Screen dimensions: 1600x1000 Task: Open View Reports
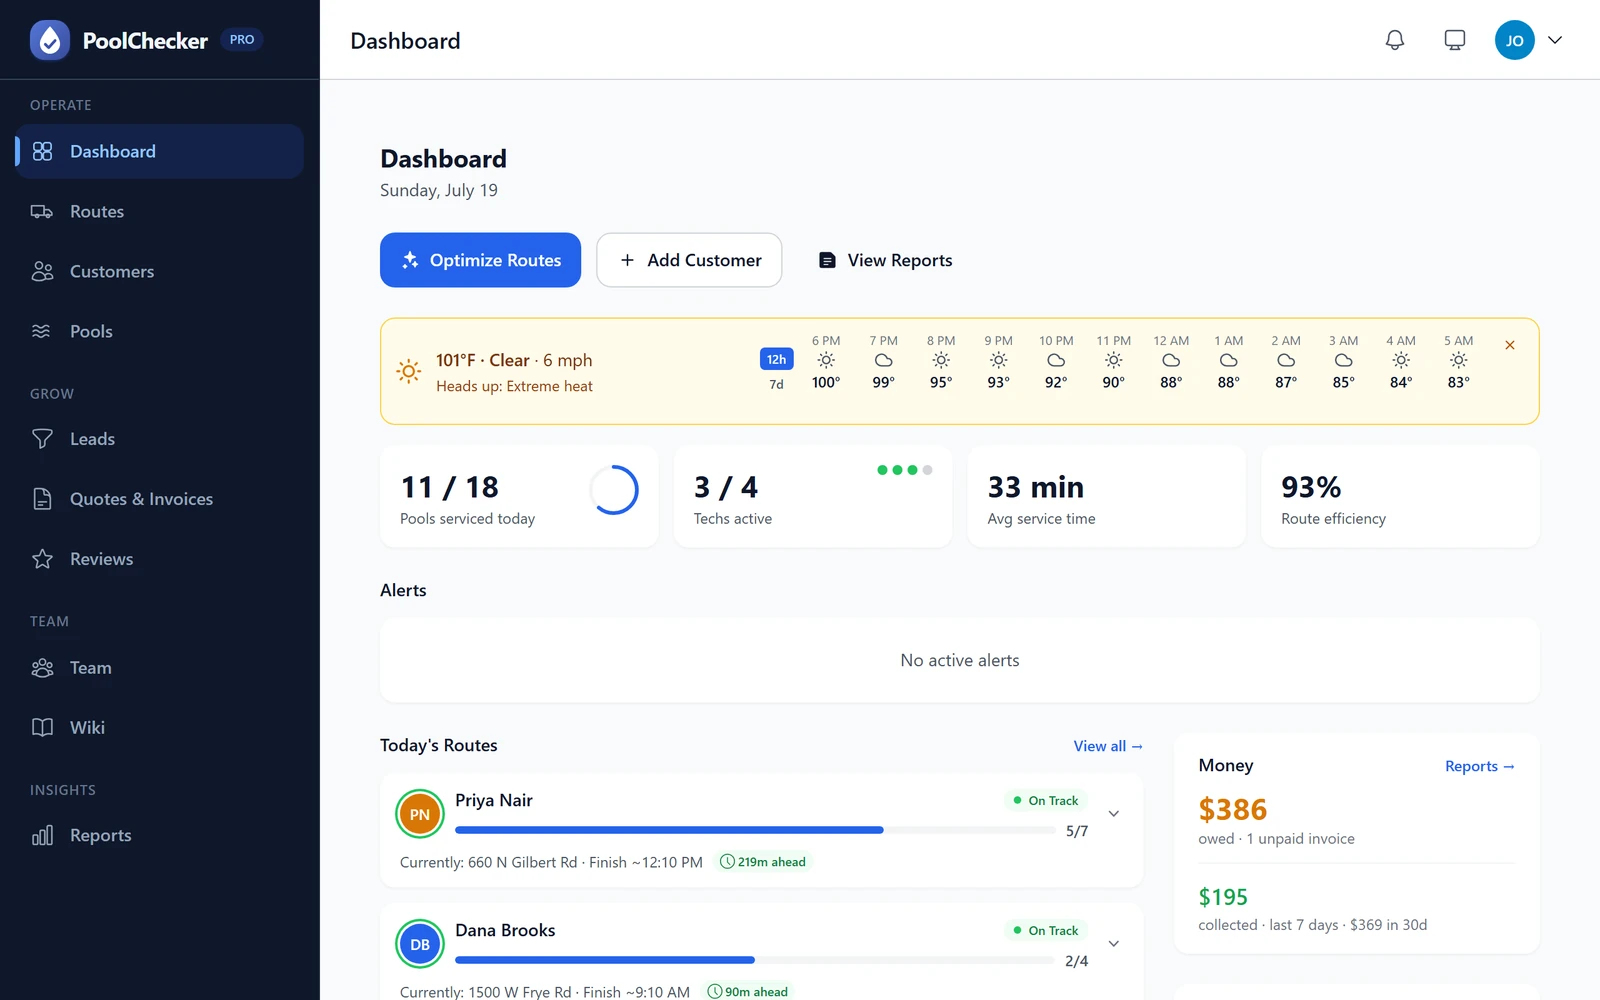[885, 260]
